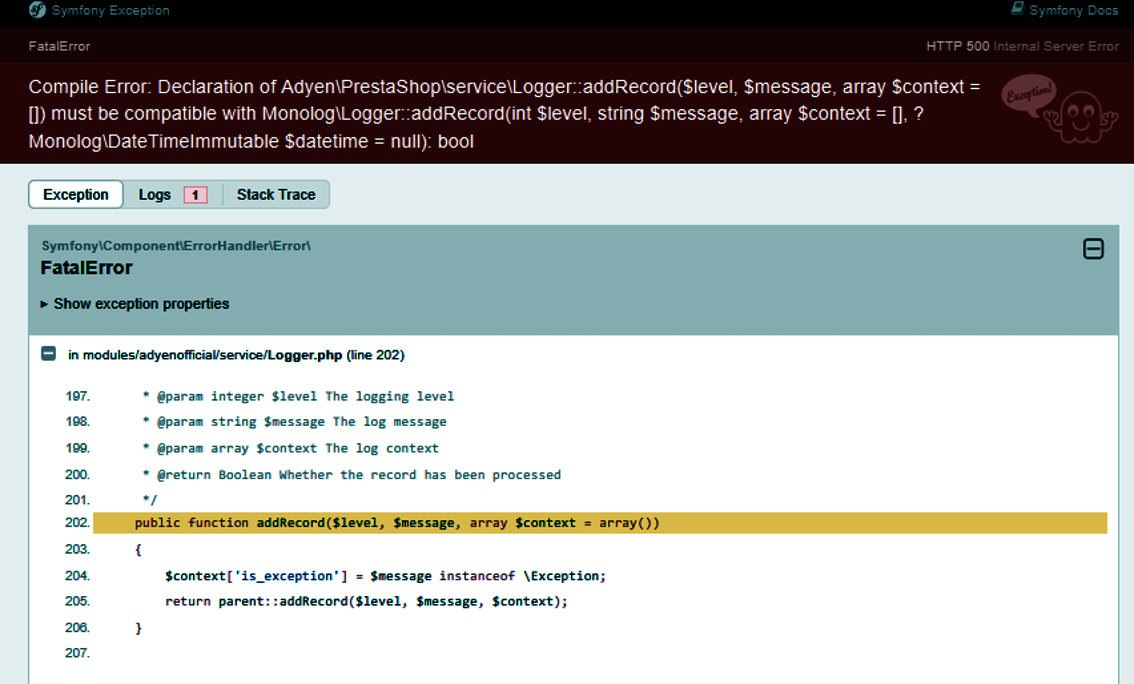Open the Stack Trace tab
Screen dimensions: 1134x684
(276, 194)
